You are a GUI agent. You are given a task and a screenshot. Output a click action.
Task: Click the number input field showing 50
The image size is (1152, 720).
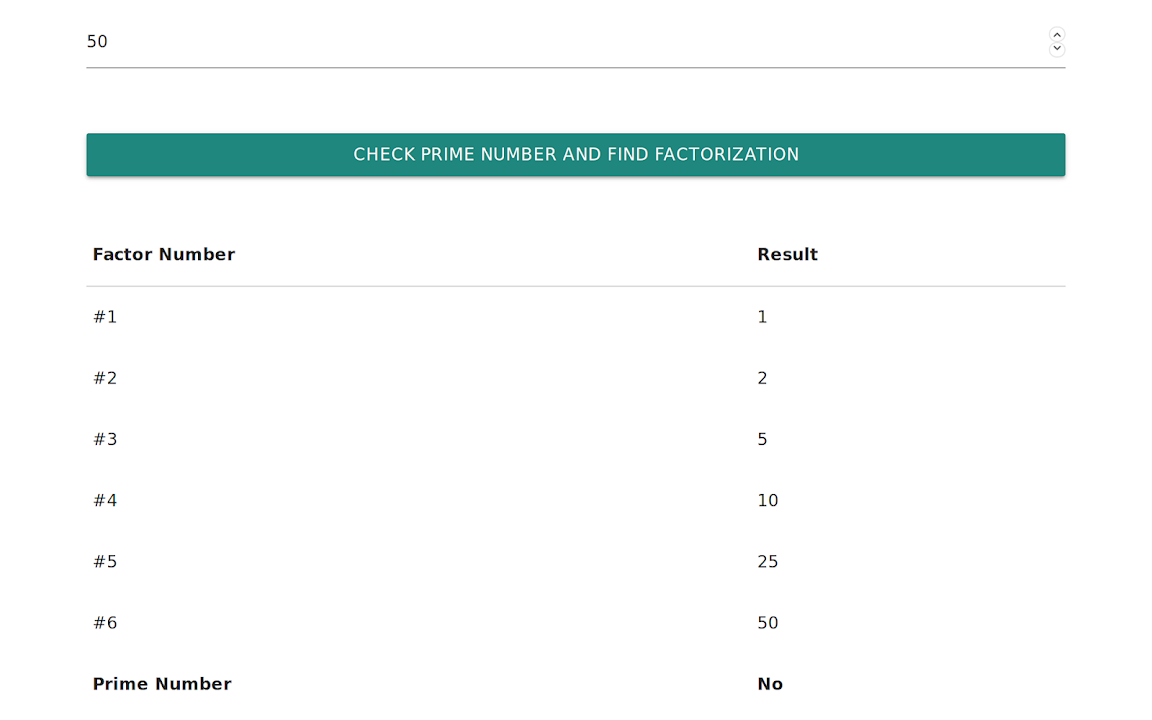point(560,42)
